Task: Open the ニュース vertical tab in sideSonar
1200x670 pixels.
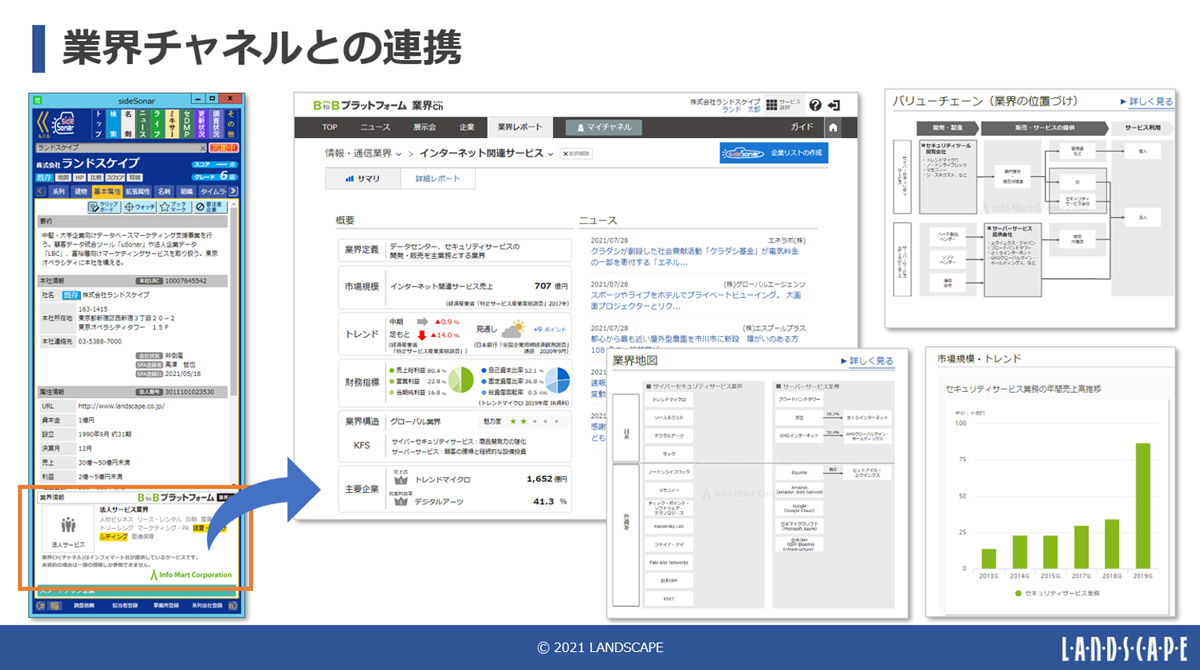Action: tap(142, 124)
